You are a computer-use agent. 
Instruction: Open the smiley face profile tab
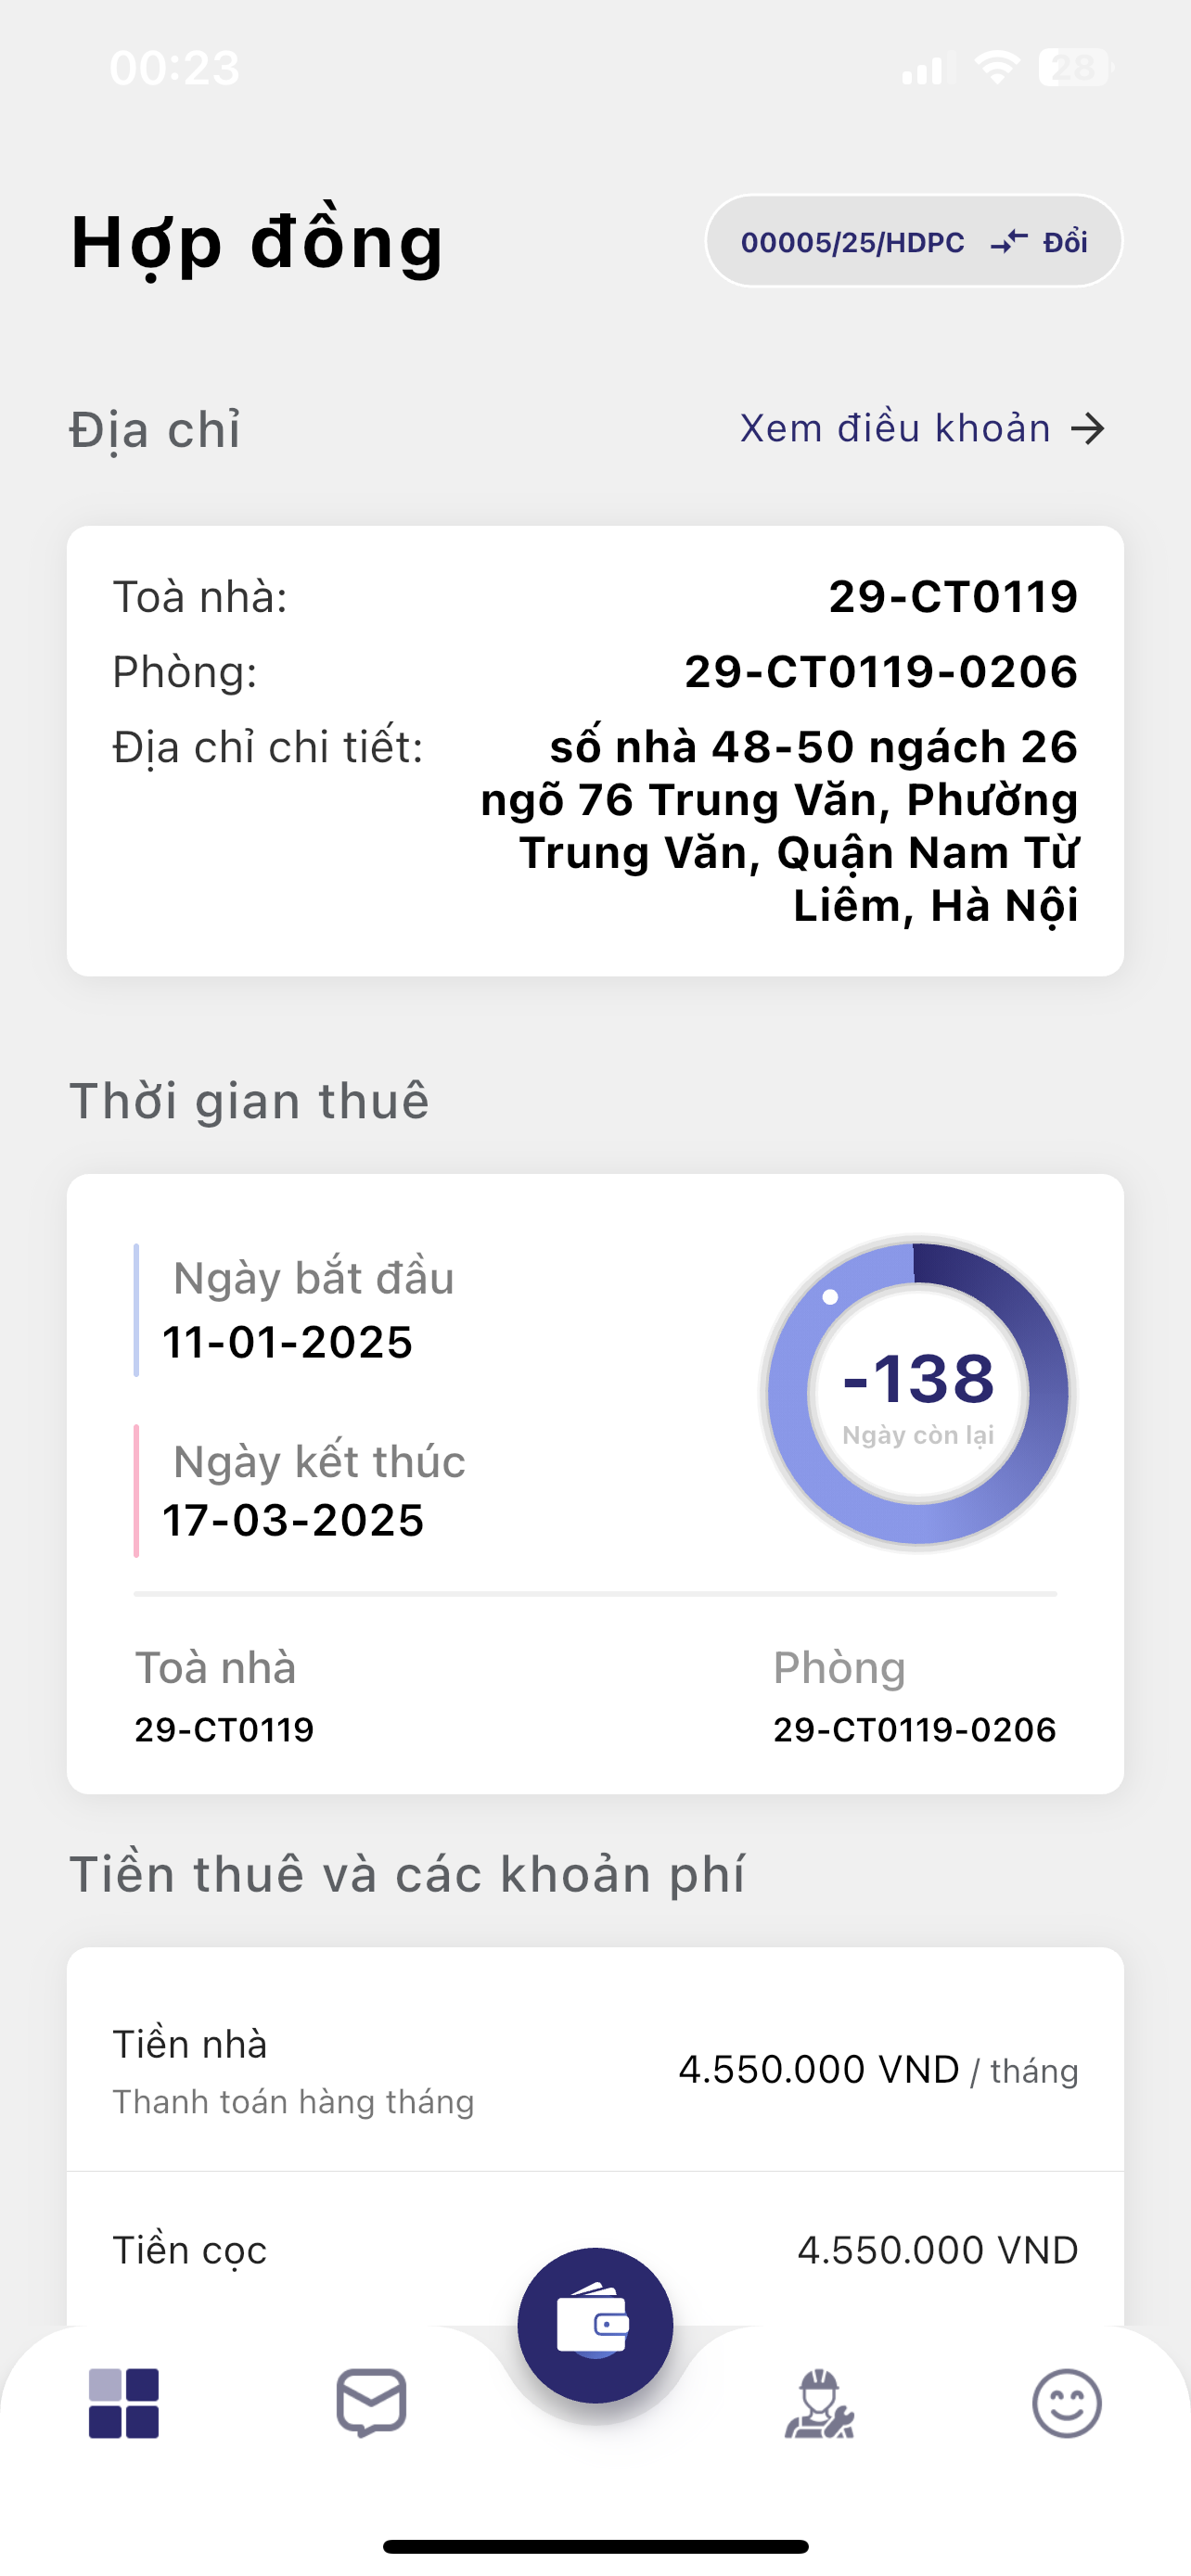(x=1066, y=2403)
